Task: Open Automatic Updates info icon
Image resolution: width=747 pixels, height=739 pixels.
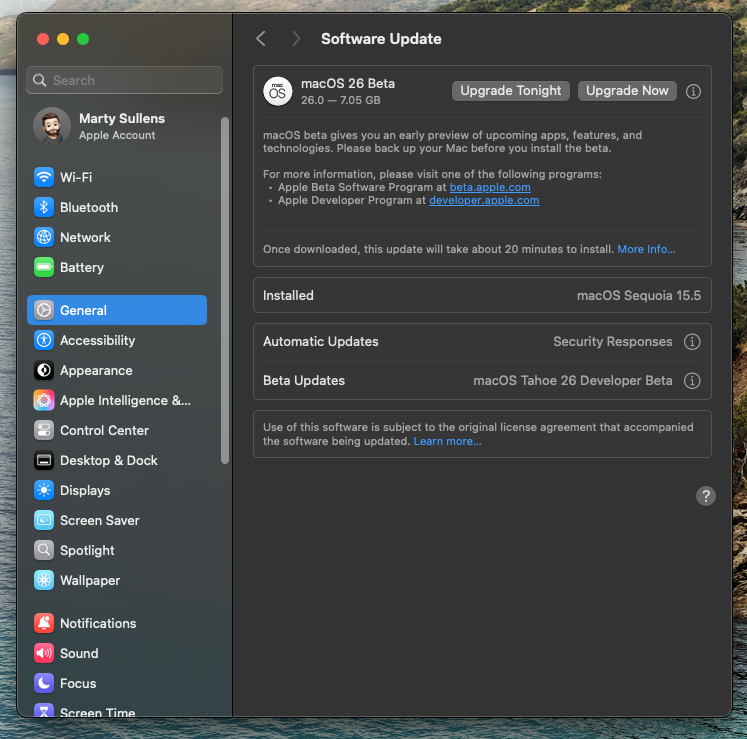Action: pos(692,342)
